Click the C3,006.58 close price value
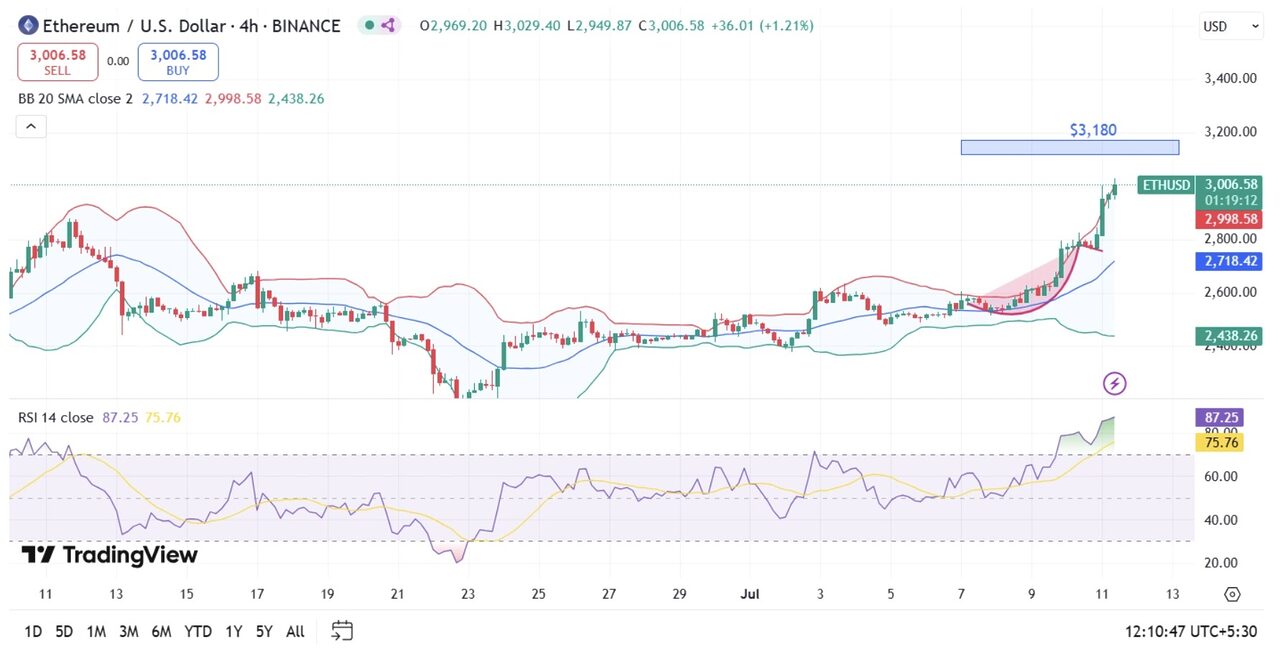Screen dimensions: 1280x659 coord(671,26)
